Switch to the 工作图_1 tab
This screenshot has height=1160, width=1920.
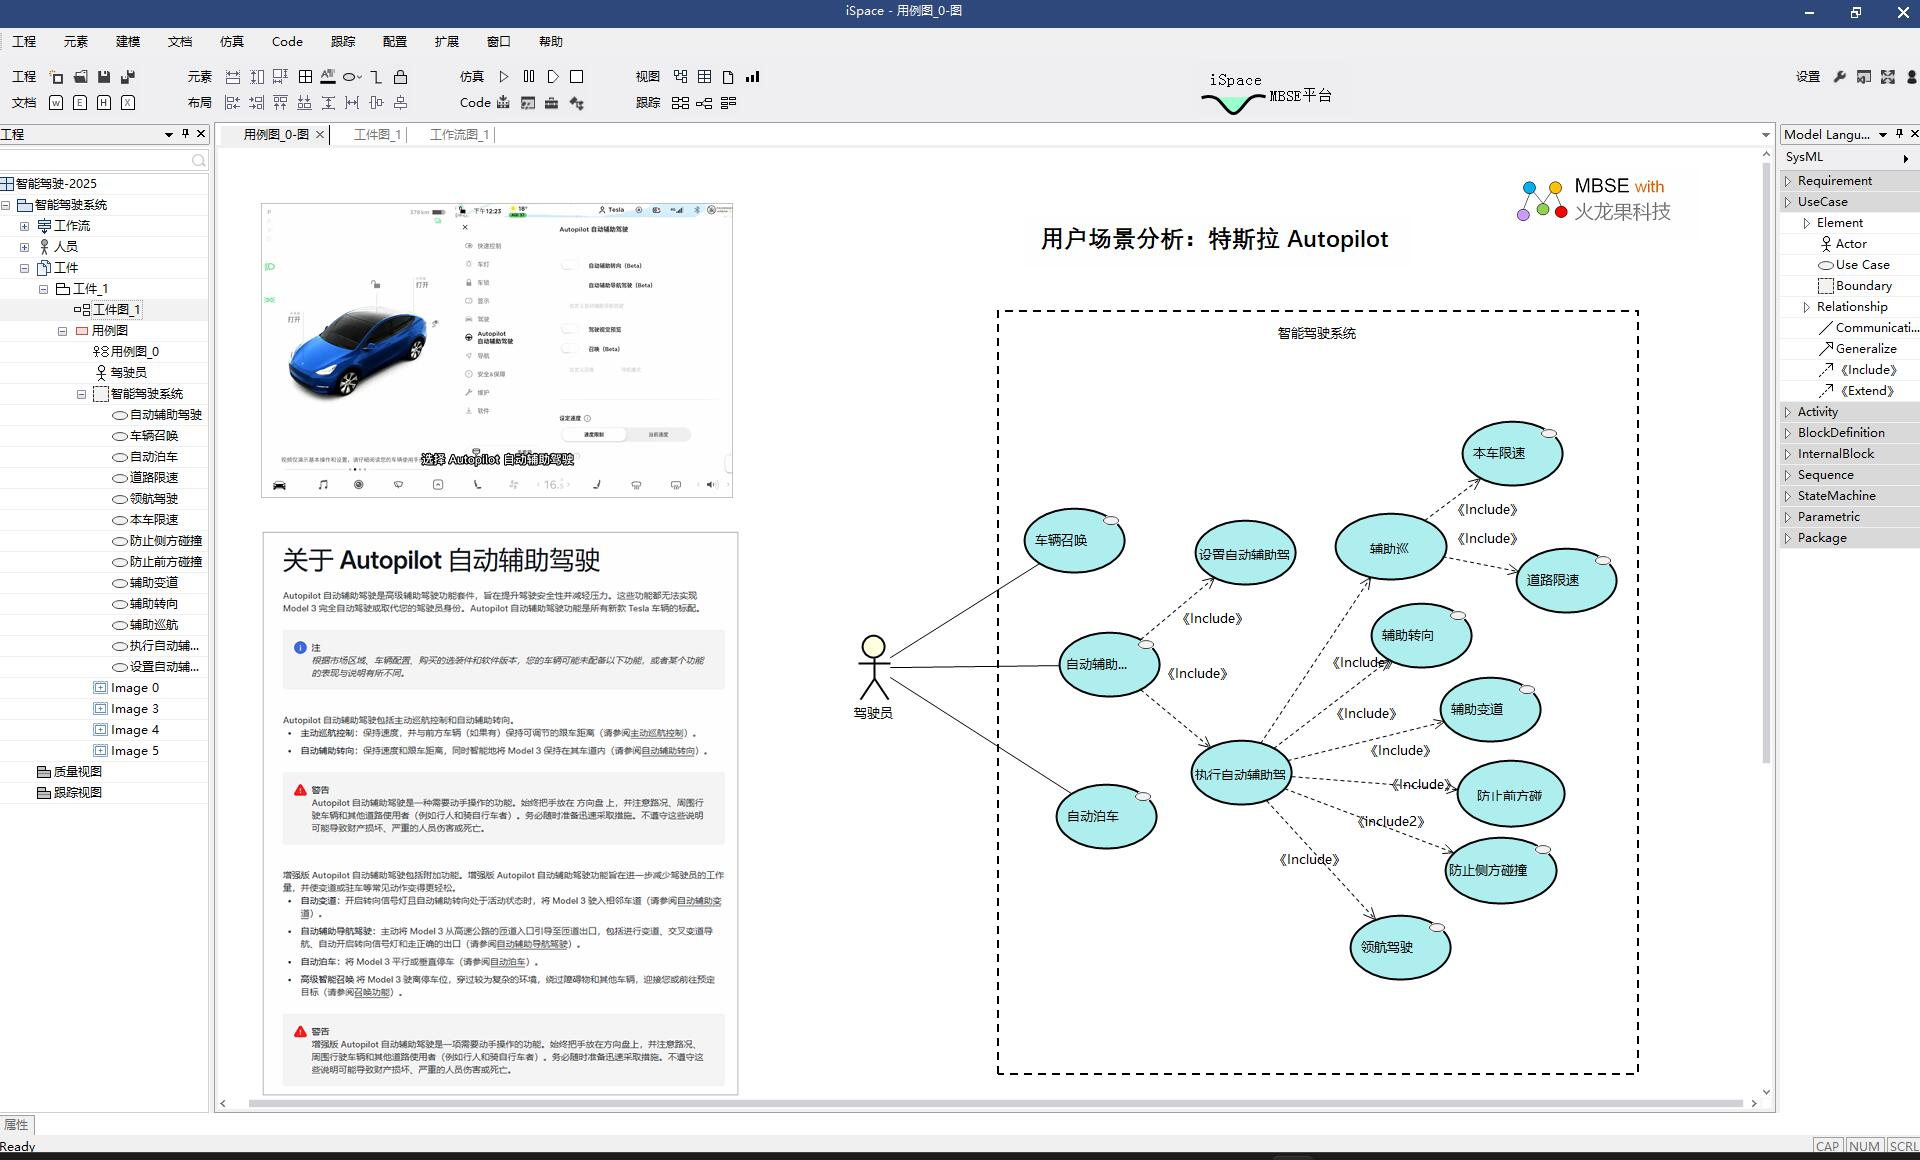[377, 134]
